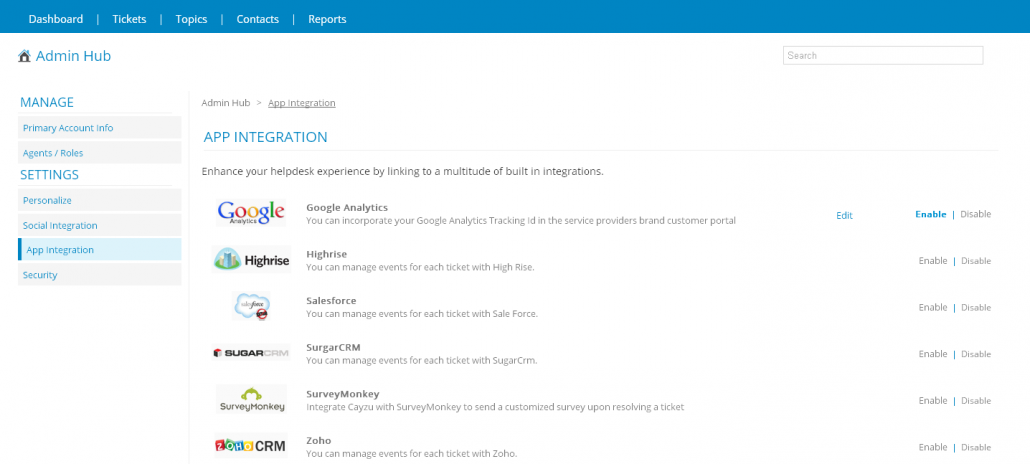Enable the SurgarCRM integration

pyautogui.click(x=933, y=354)
